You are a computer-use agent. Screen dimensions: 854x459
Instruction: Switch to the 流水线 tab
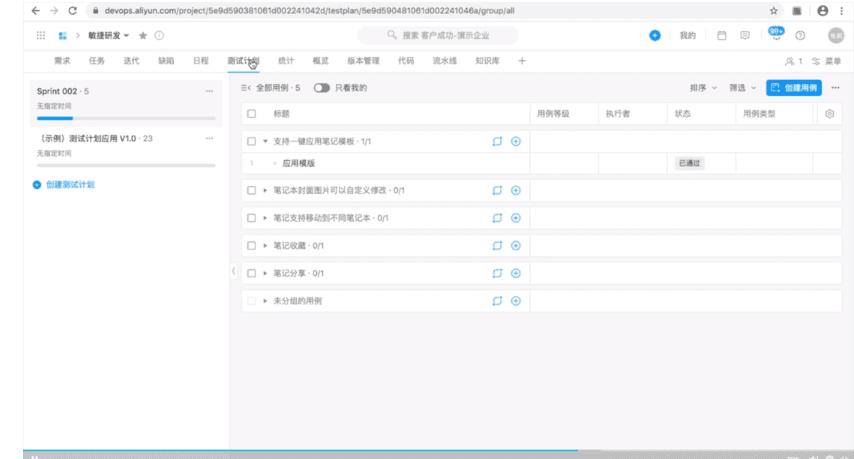pos(444,61)
